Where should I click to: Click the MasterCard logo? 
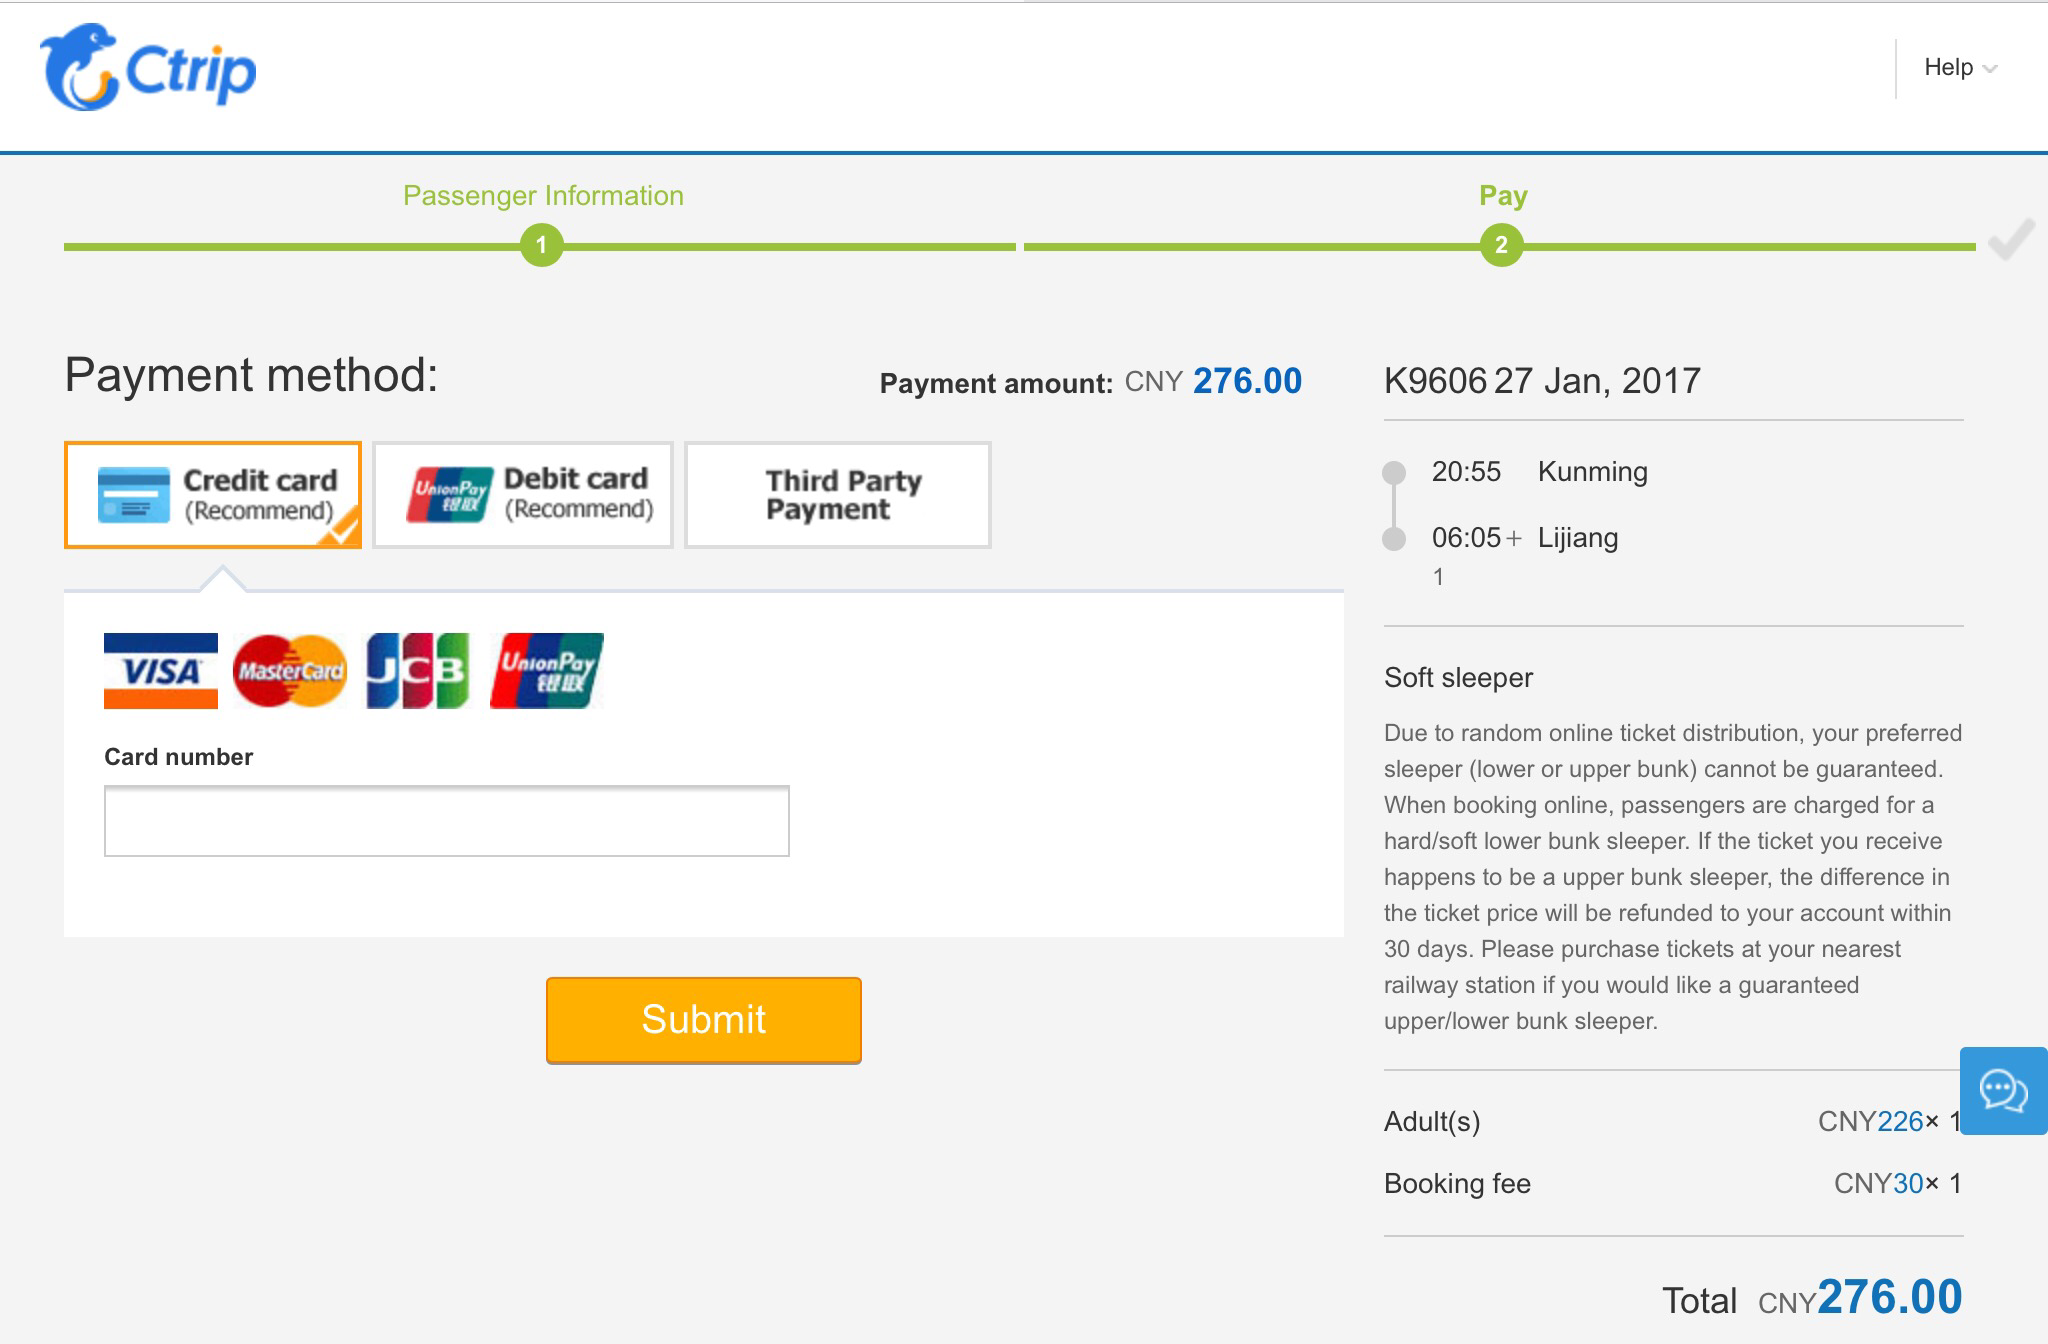click(x=290, y=671)
